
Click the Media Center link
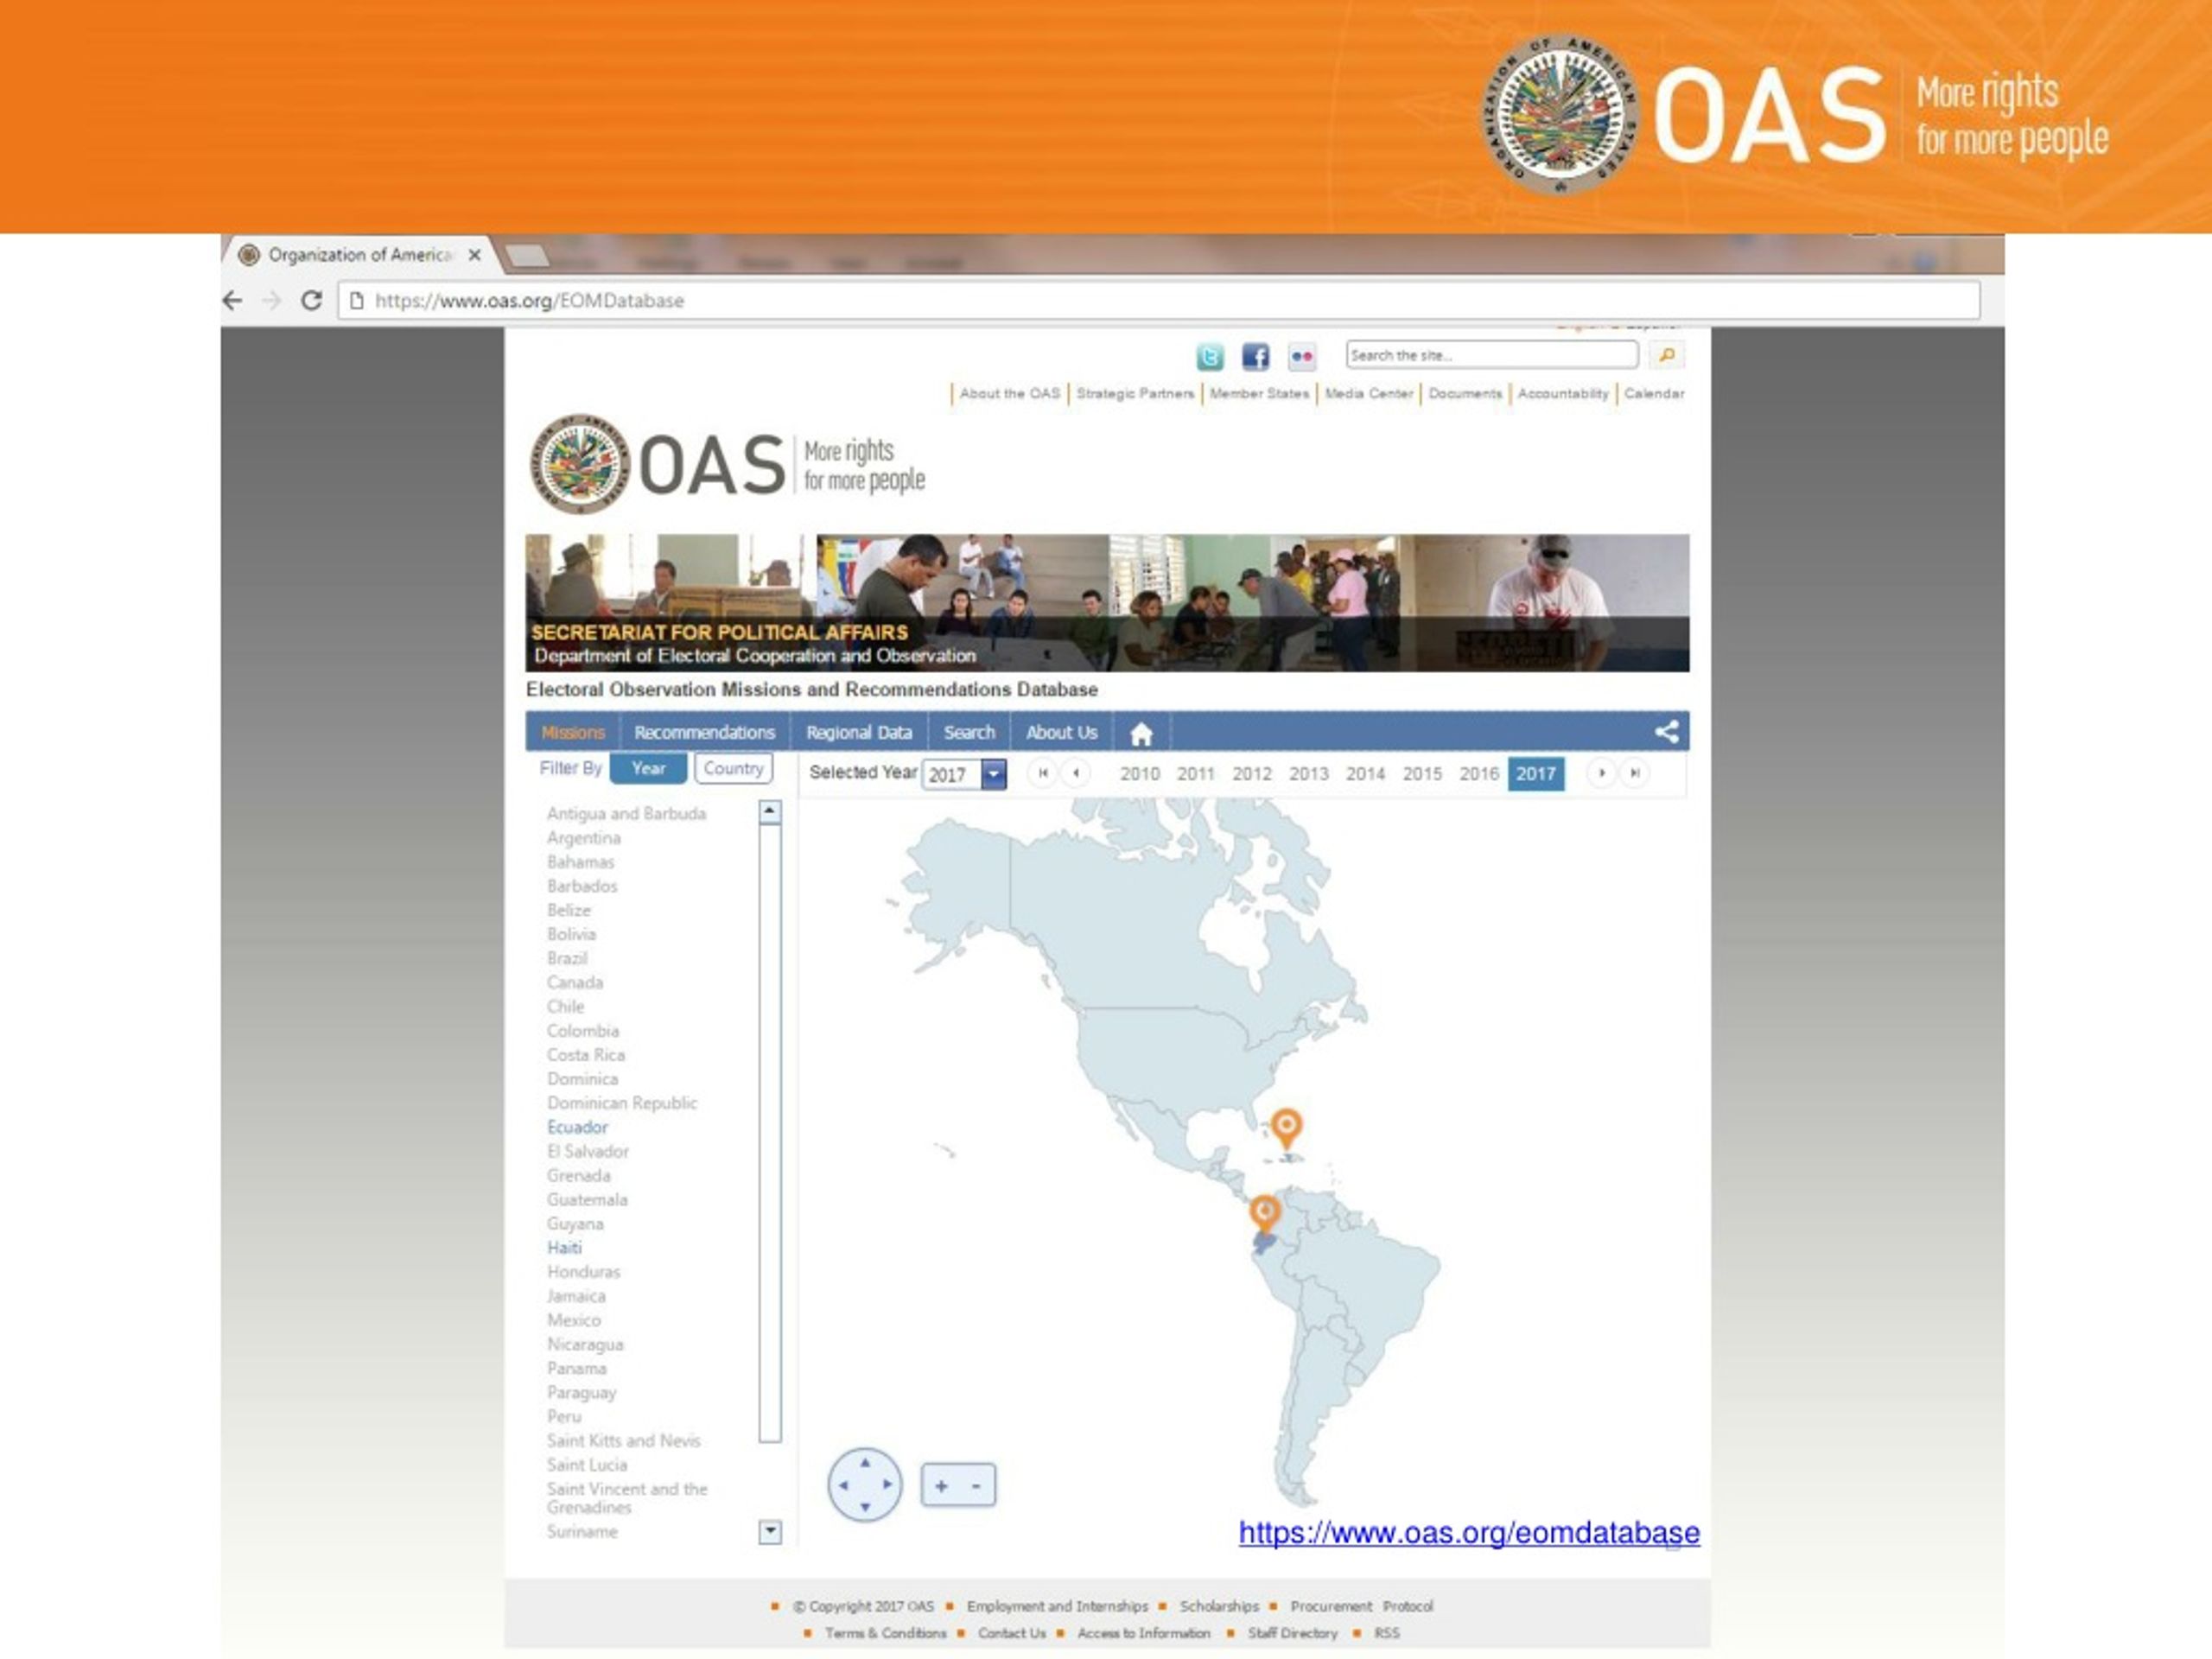[x=1369, y=394]
